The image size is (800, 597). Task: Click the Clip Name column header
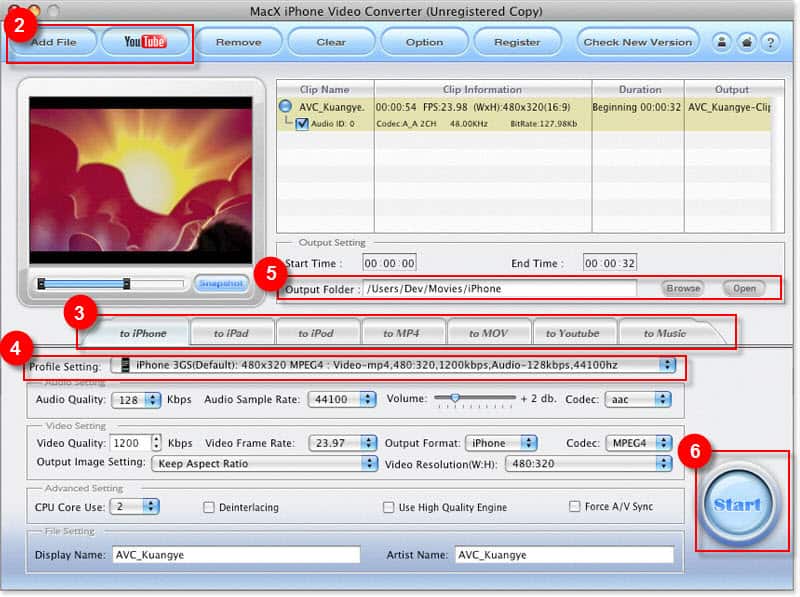325,89
